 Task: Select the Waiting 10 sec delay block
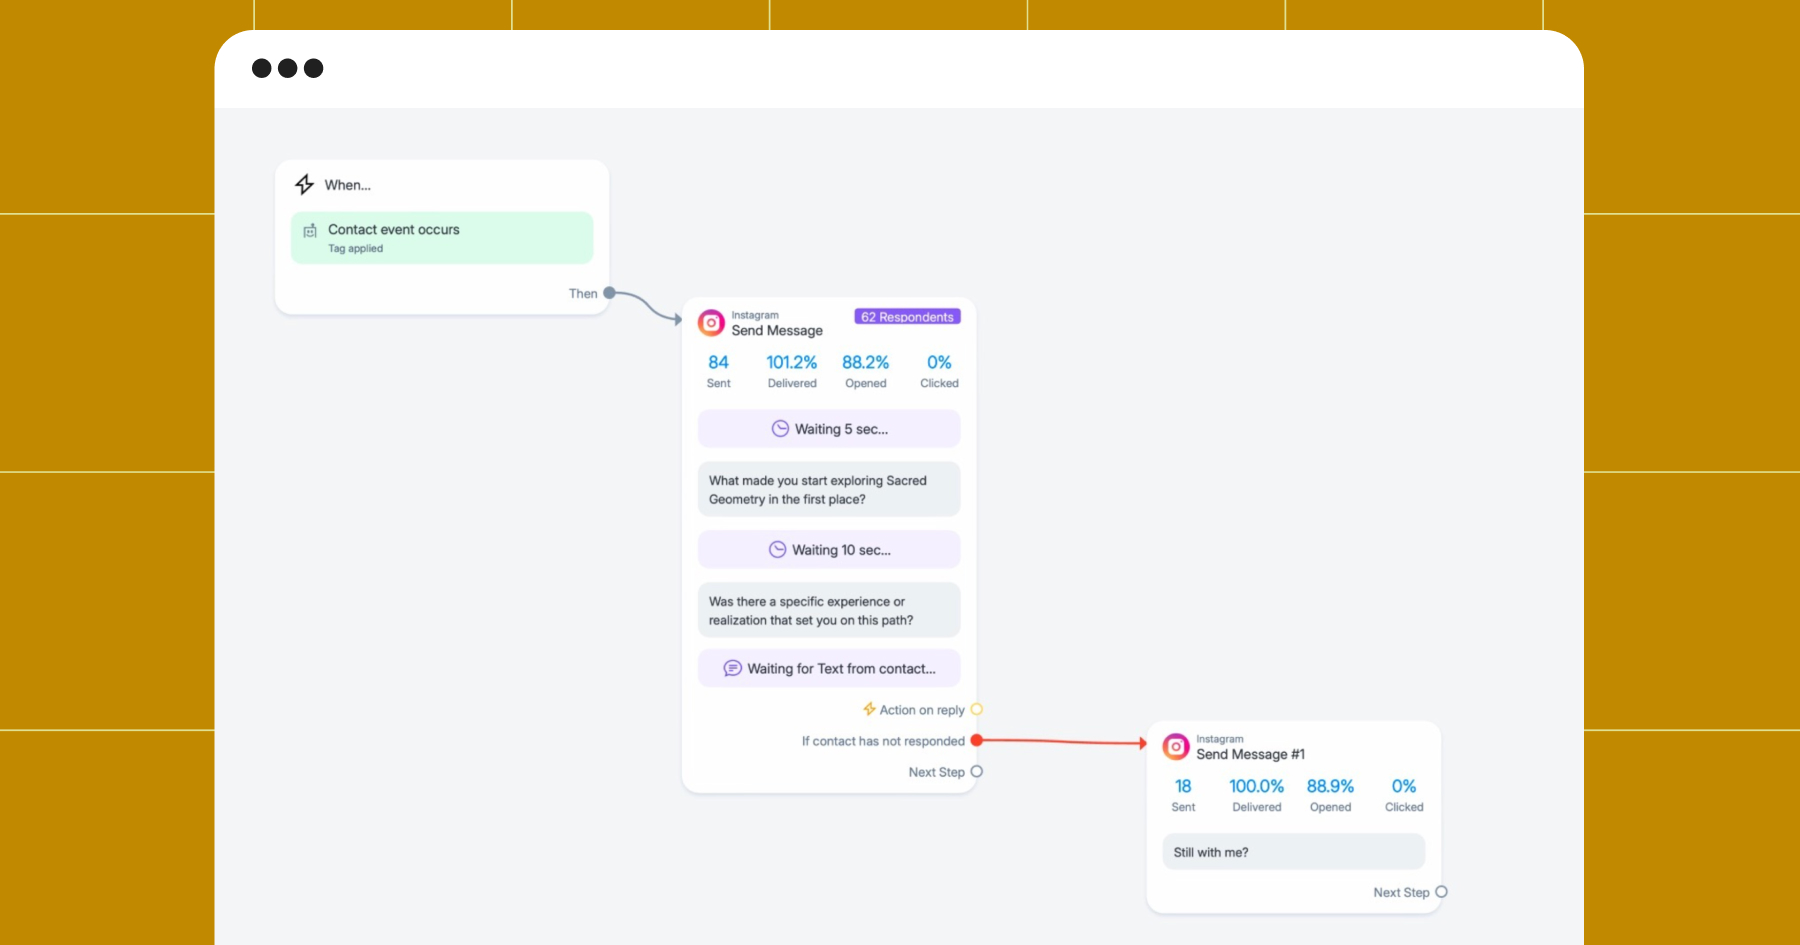(829, 550)
